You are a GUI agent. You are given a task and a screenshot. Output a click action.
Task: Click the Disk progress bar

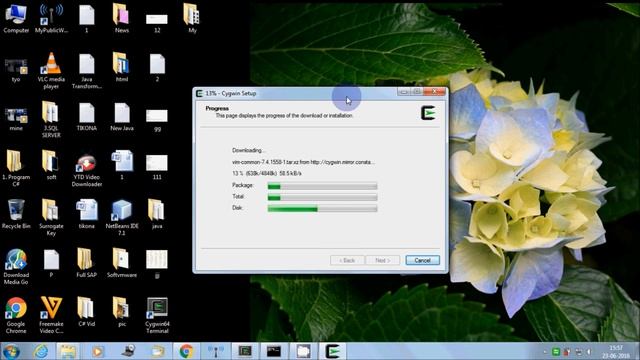coord(322,209)
